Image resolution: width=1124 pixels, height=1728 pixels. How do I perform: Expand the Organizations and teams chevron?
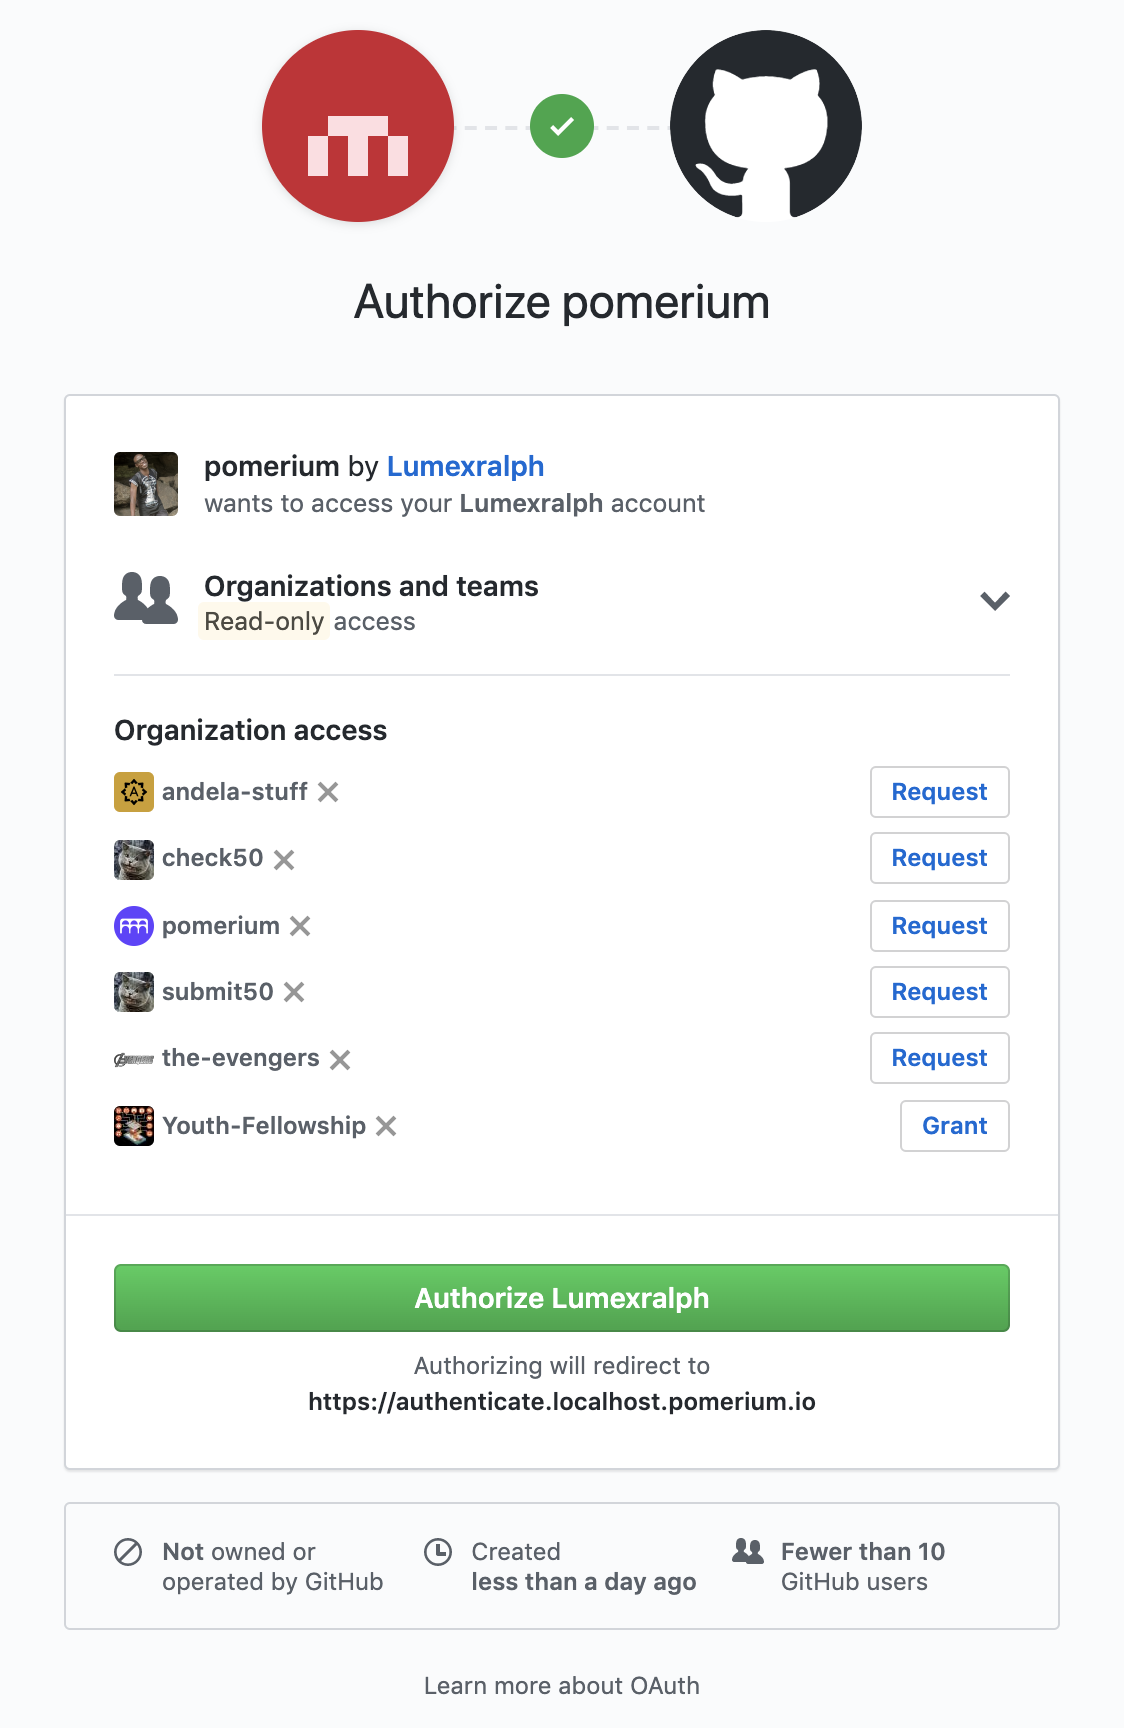coord(994,601)
